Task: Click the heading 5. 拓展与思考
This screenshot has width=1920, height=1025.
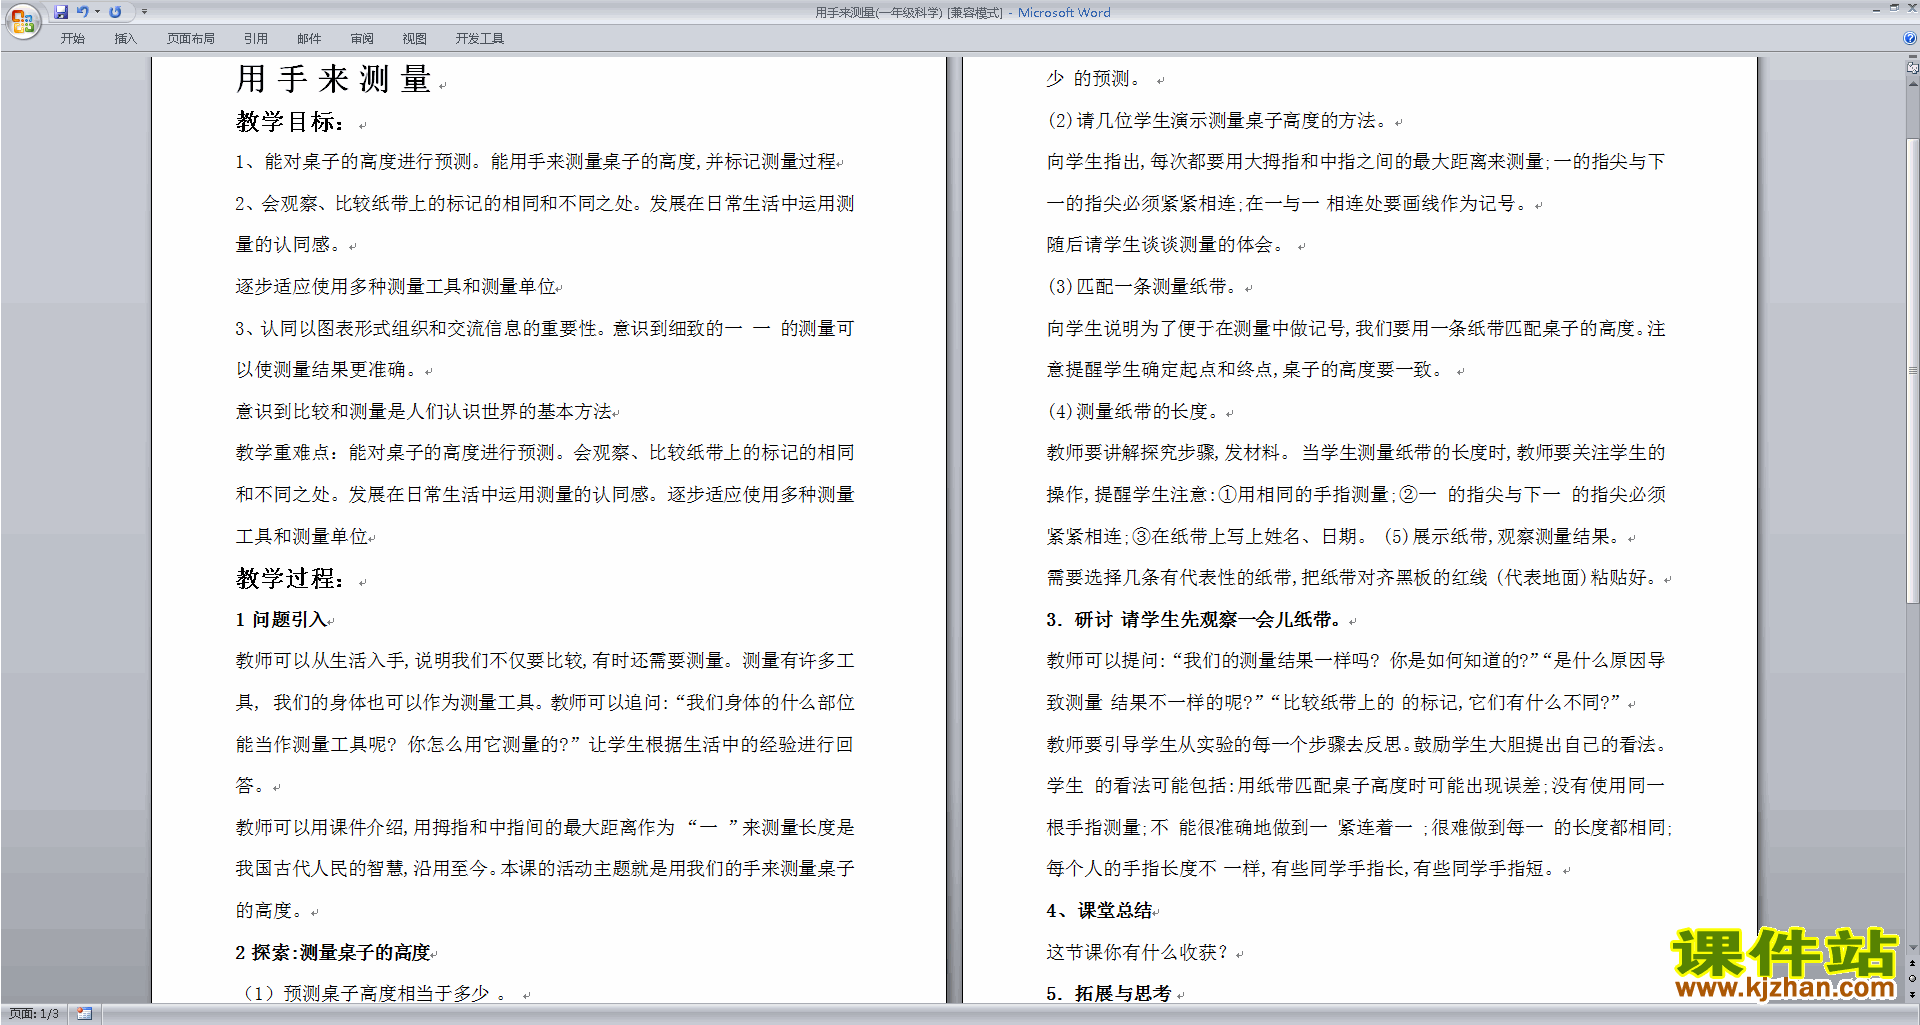Action: (1109, 994)
